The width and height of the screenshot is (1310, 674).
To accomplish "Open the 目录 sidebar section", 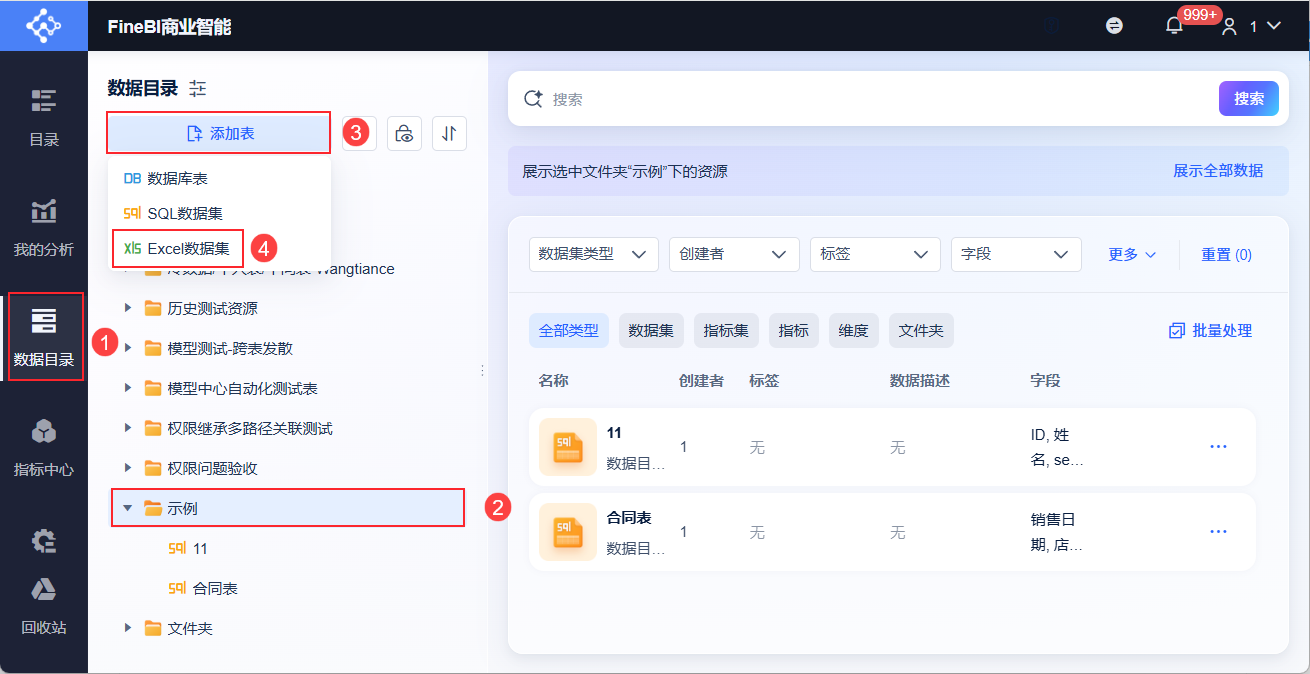I will point(43,118).
